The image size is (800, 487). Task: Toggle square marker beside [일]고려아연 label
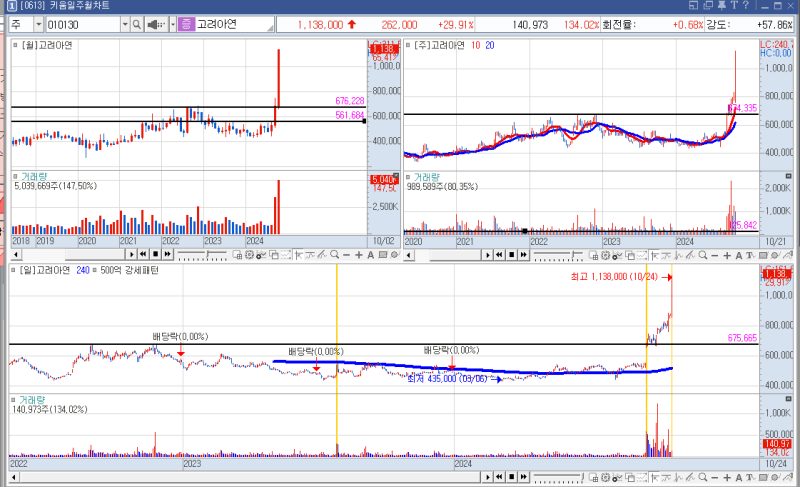(x=13, y=270)
